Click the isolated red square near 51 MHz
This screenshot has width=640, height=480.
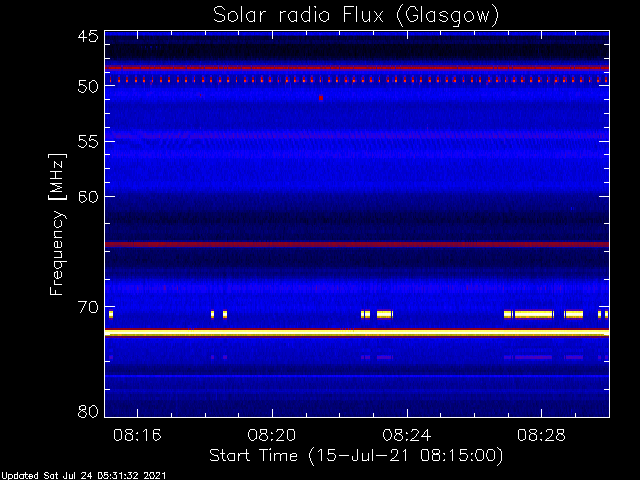[321, 98]
